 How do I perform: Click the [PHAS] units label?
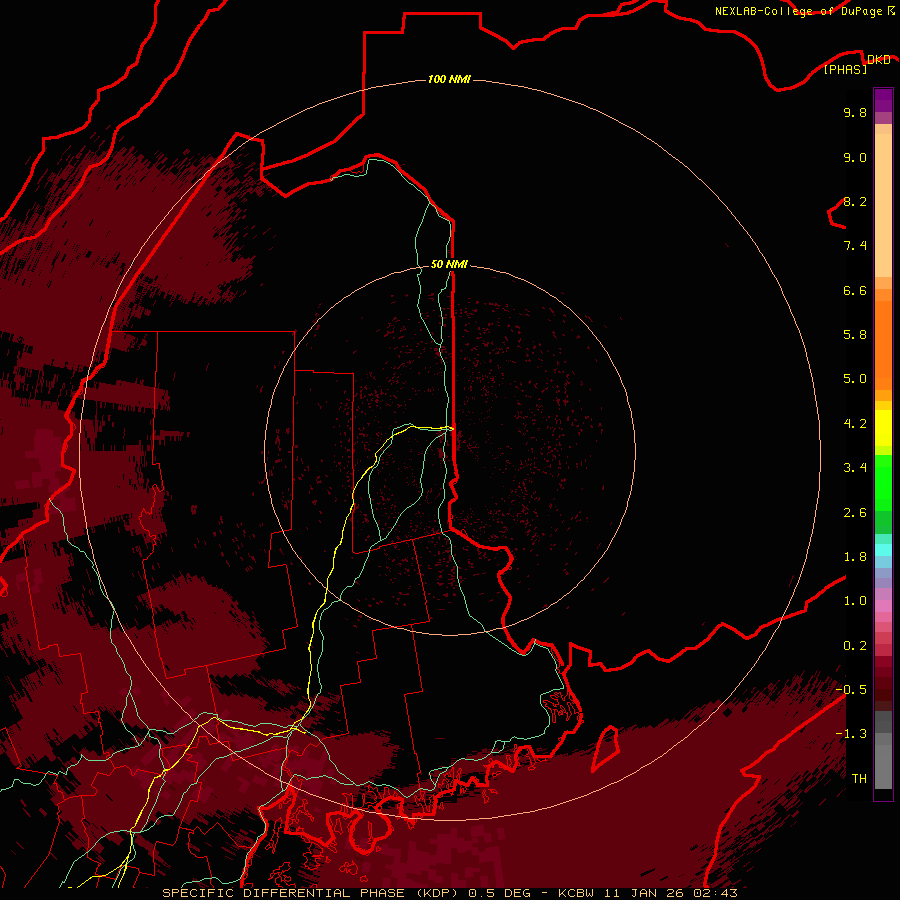click(845, 70)
